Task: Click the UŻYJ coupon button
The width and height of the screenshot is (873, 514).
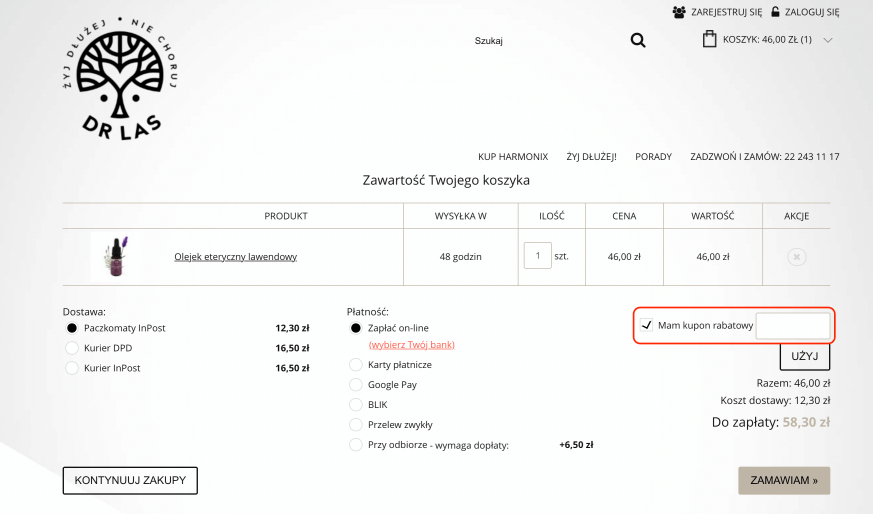Action: (x=805, y=356)
